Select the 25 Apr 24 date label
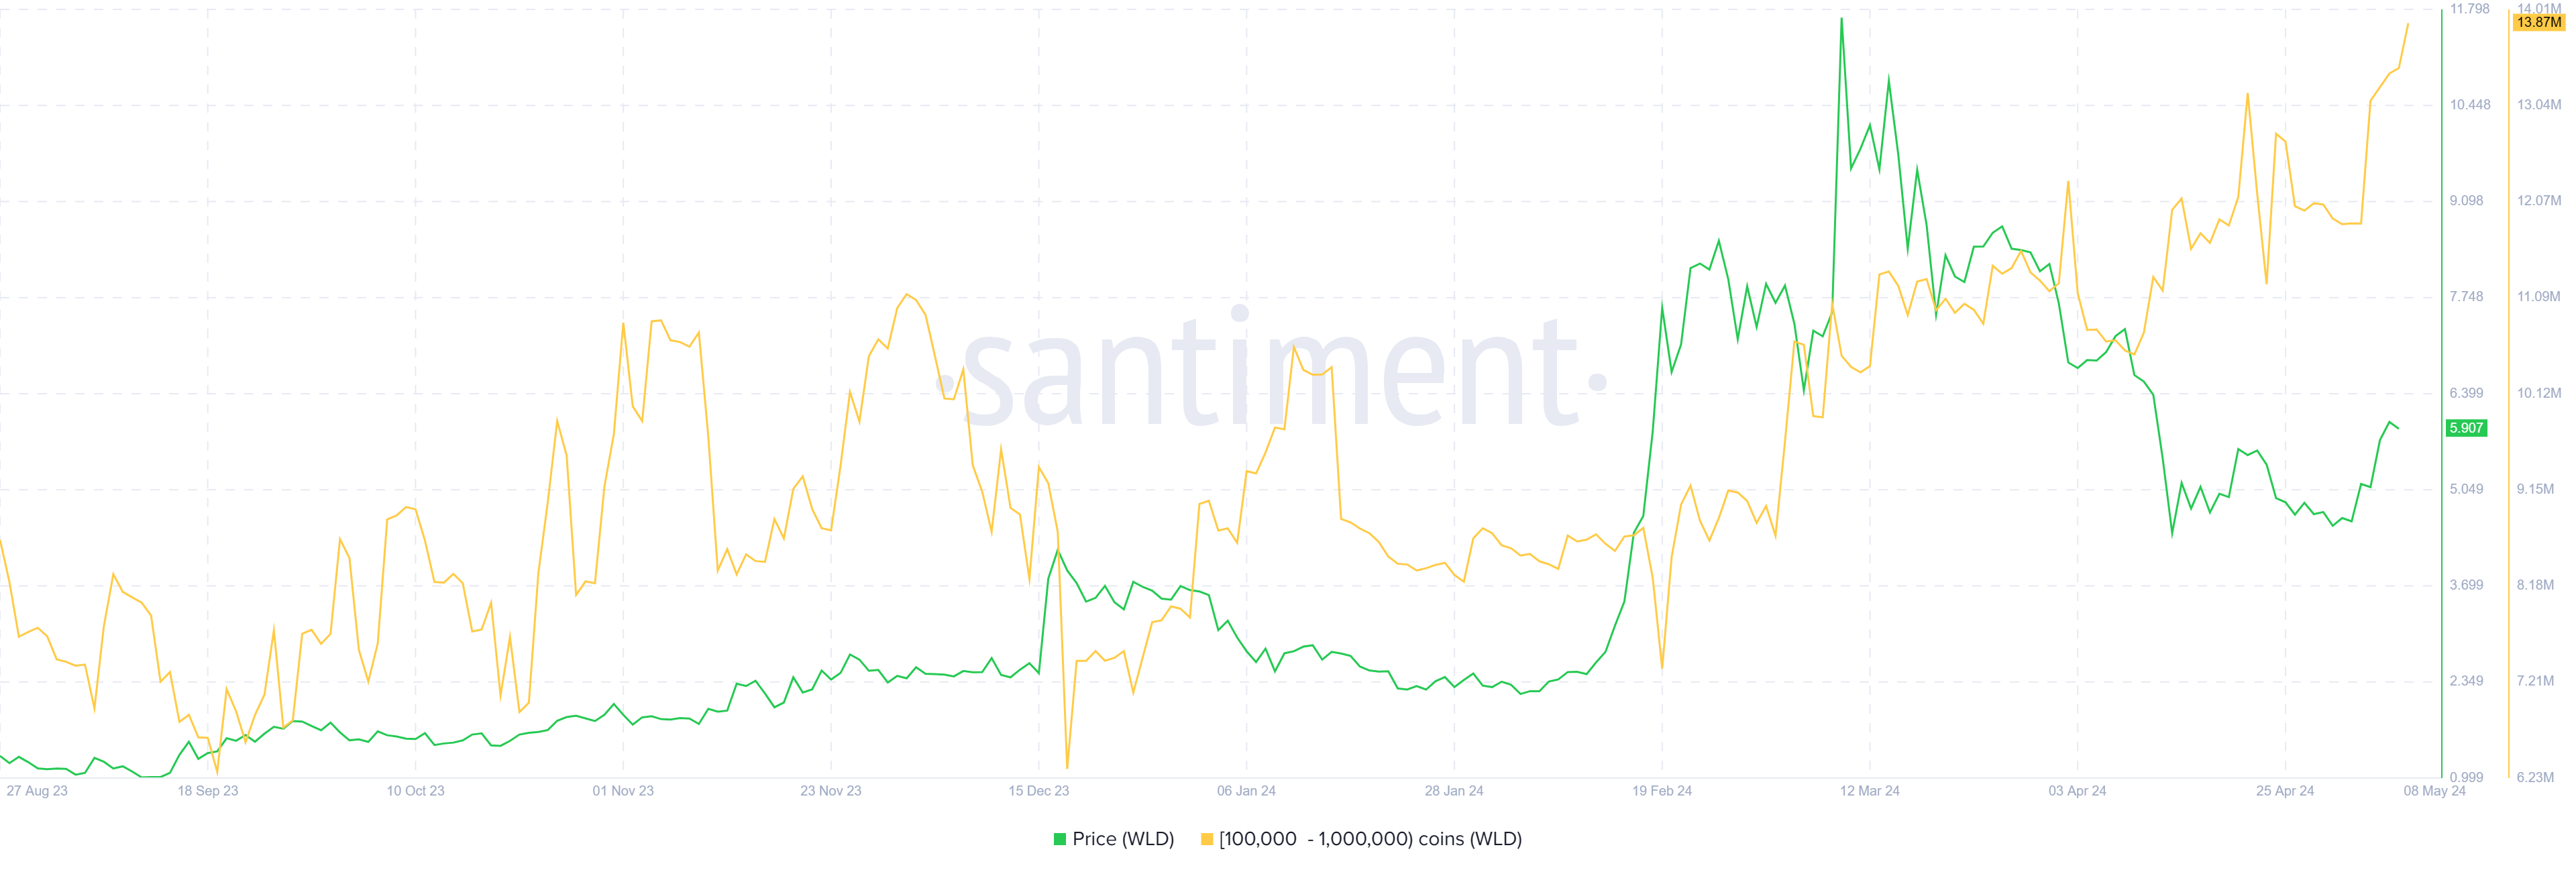The width and height of the screenshot is (2576, 872). click(2284, 791)
